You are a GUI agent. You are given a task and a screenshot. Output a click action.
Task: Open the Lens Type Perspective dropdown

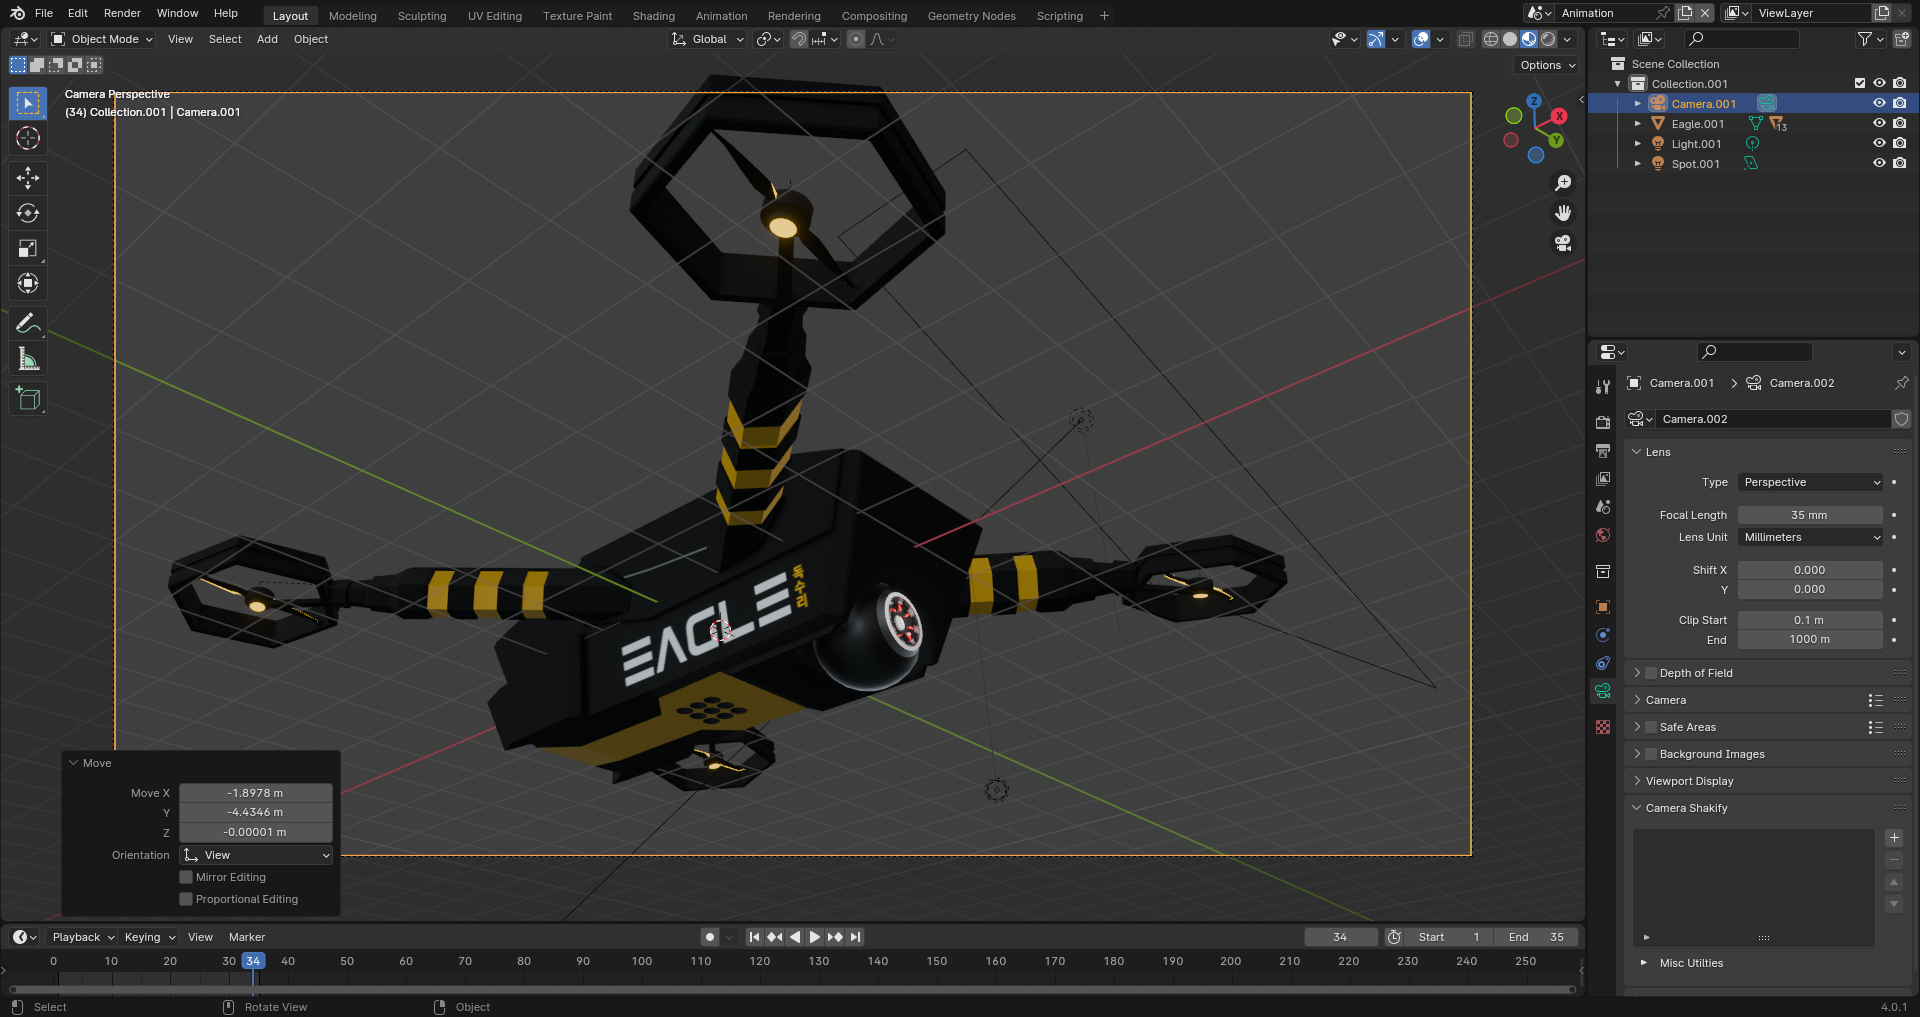[1810, 482]
